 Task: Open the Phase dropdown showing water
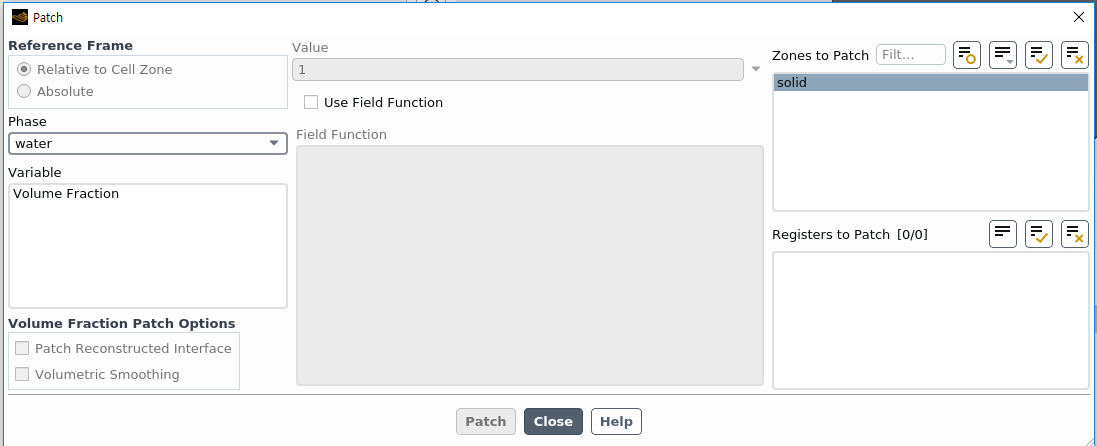(148, 144)
